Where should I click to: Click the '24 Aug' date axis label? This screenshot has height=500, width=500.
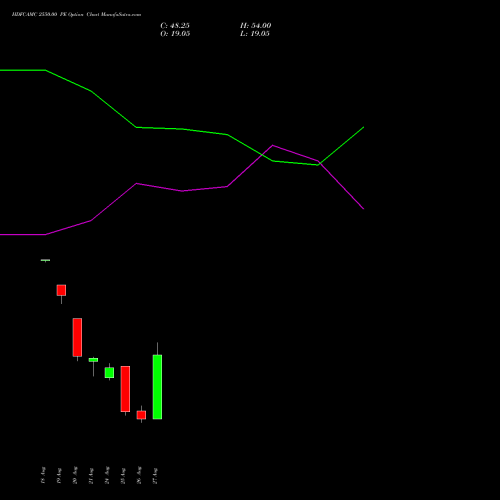click(107, 475)
